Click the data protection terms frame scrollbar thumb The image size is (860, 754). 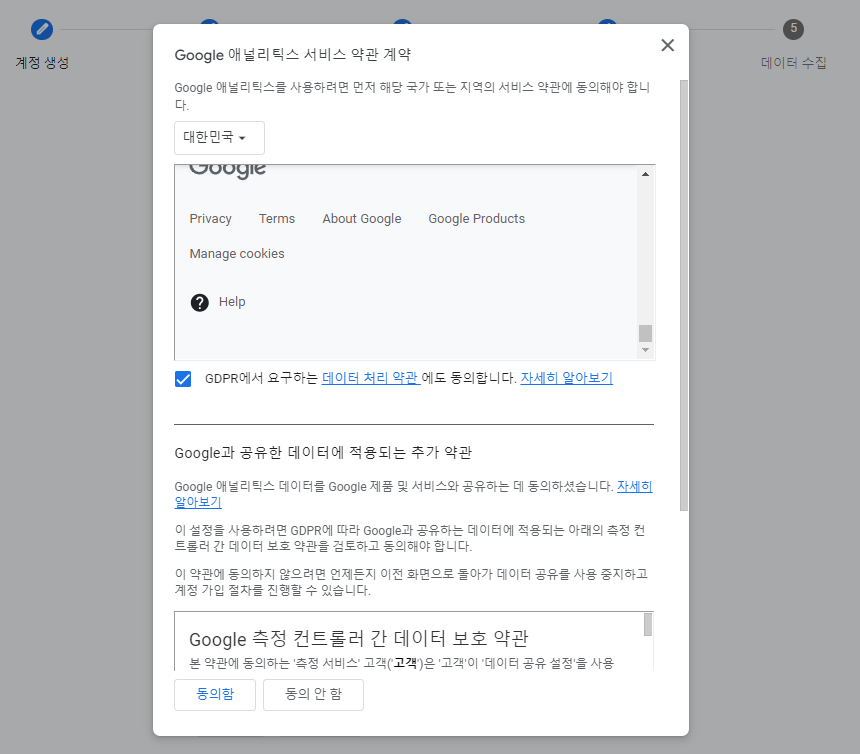648,625
